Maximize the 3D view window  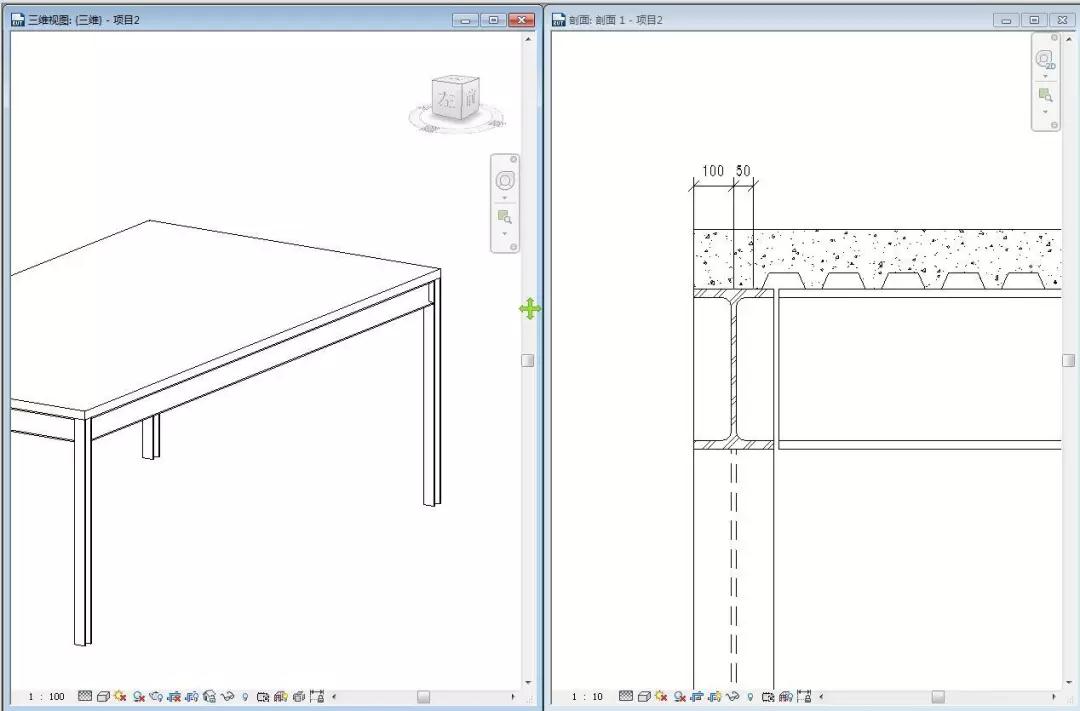493,20
